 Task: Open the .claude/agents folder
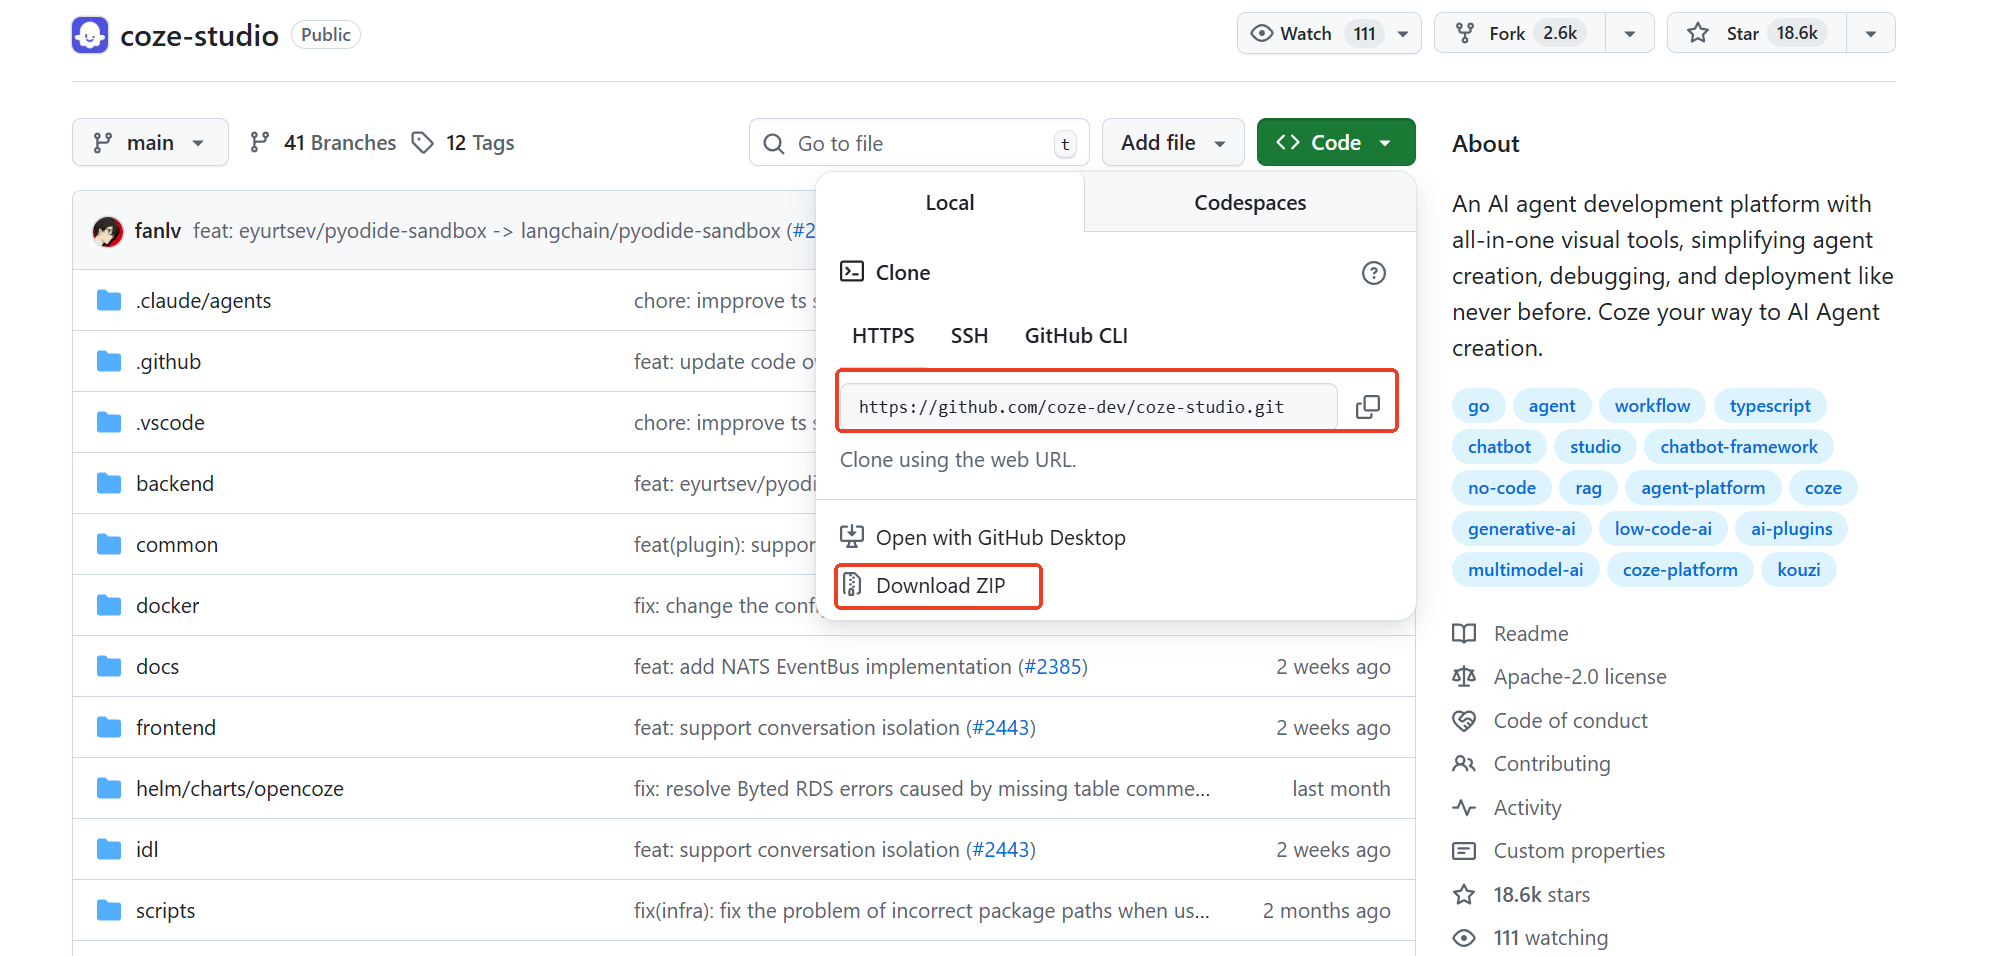point(203,301)
